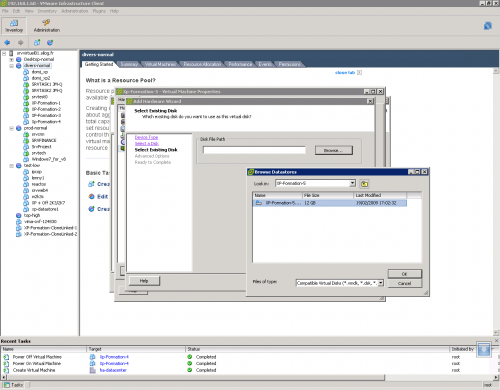Switch to the Performance tab
The width and height of the screenshot is (500, 390).
(x=240, y=64)
